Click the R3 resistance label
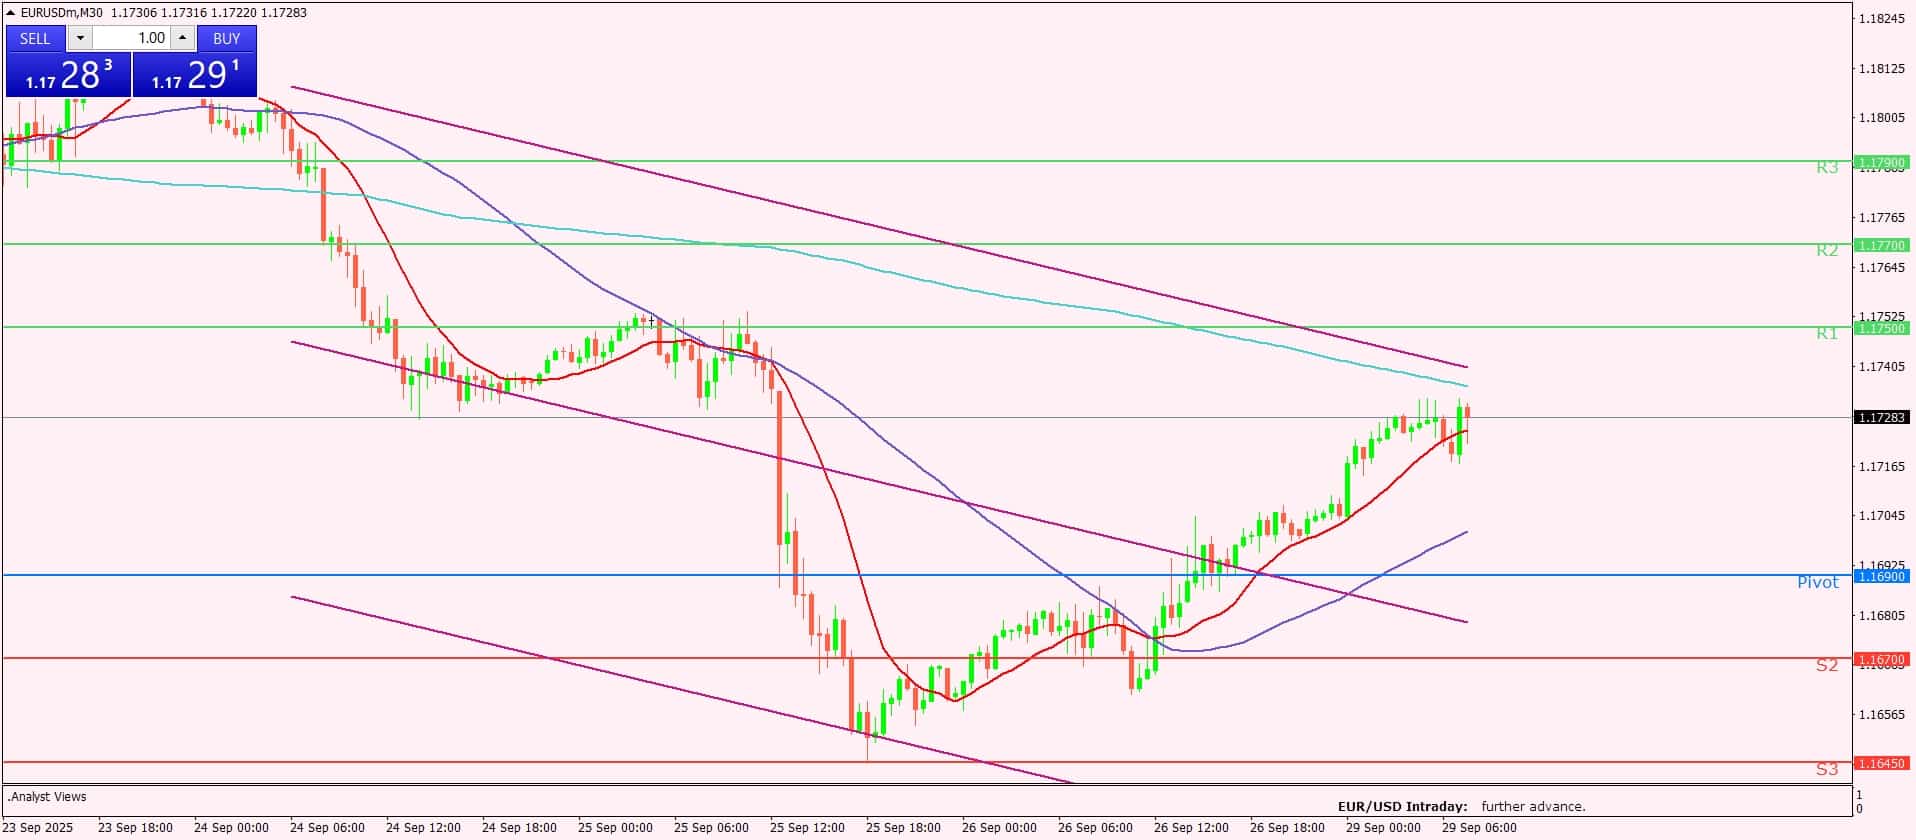 coord(1827,168)
